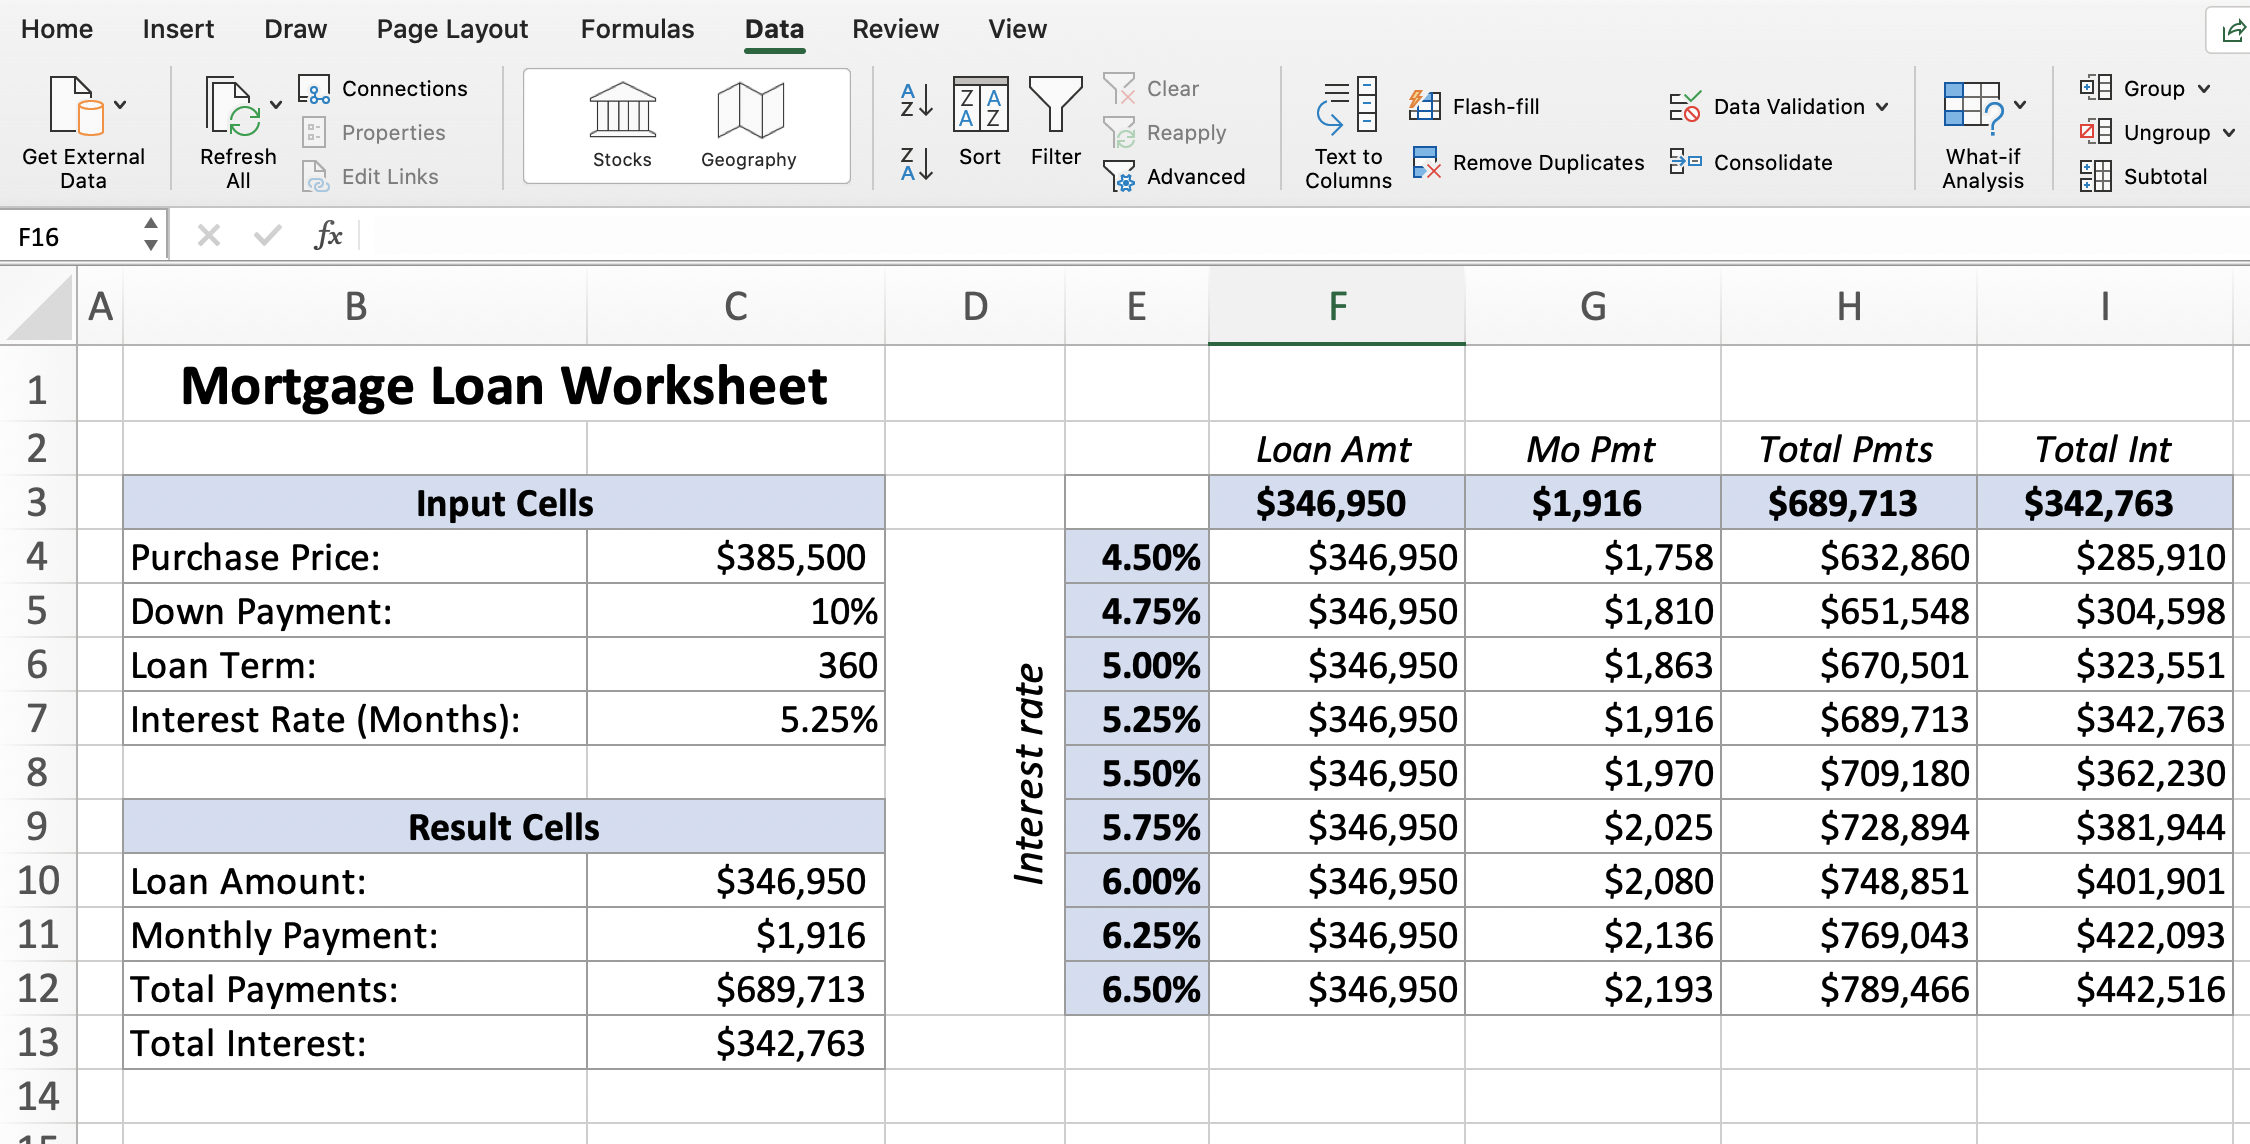This screenshot has width=2250, height=1144.
Task: Select the Mo Pmt cell $2,193
Action: coord(1593,989)
